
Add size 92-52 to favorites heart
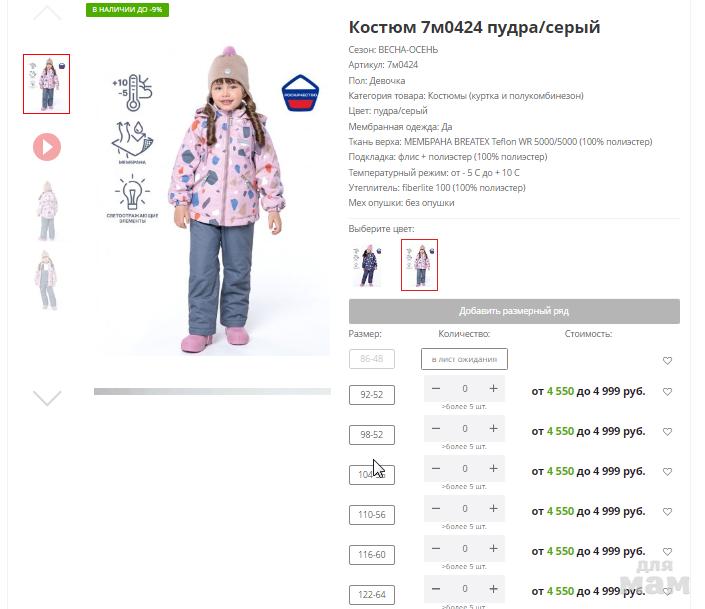[x=667, y=392]
